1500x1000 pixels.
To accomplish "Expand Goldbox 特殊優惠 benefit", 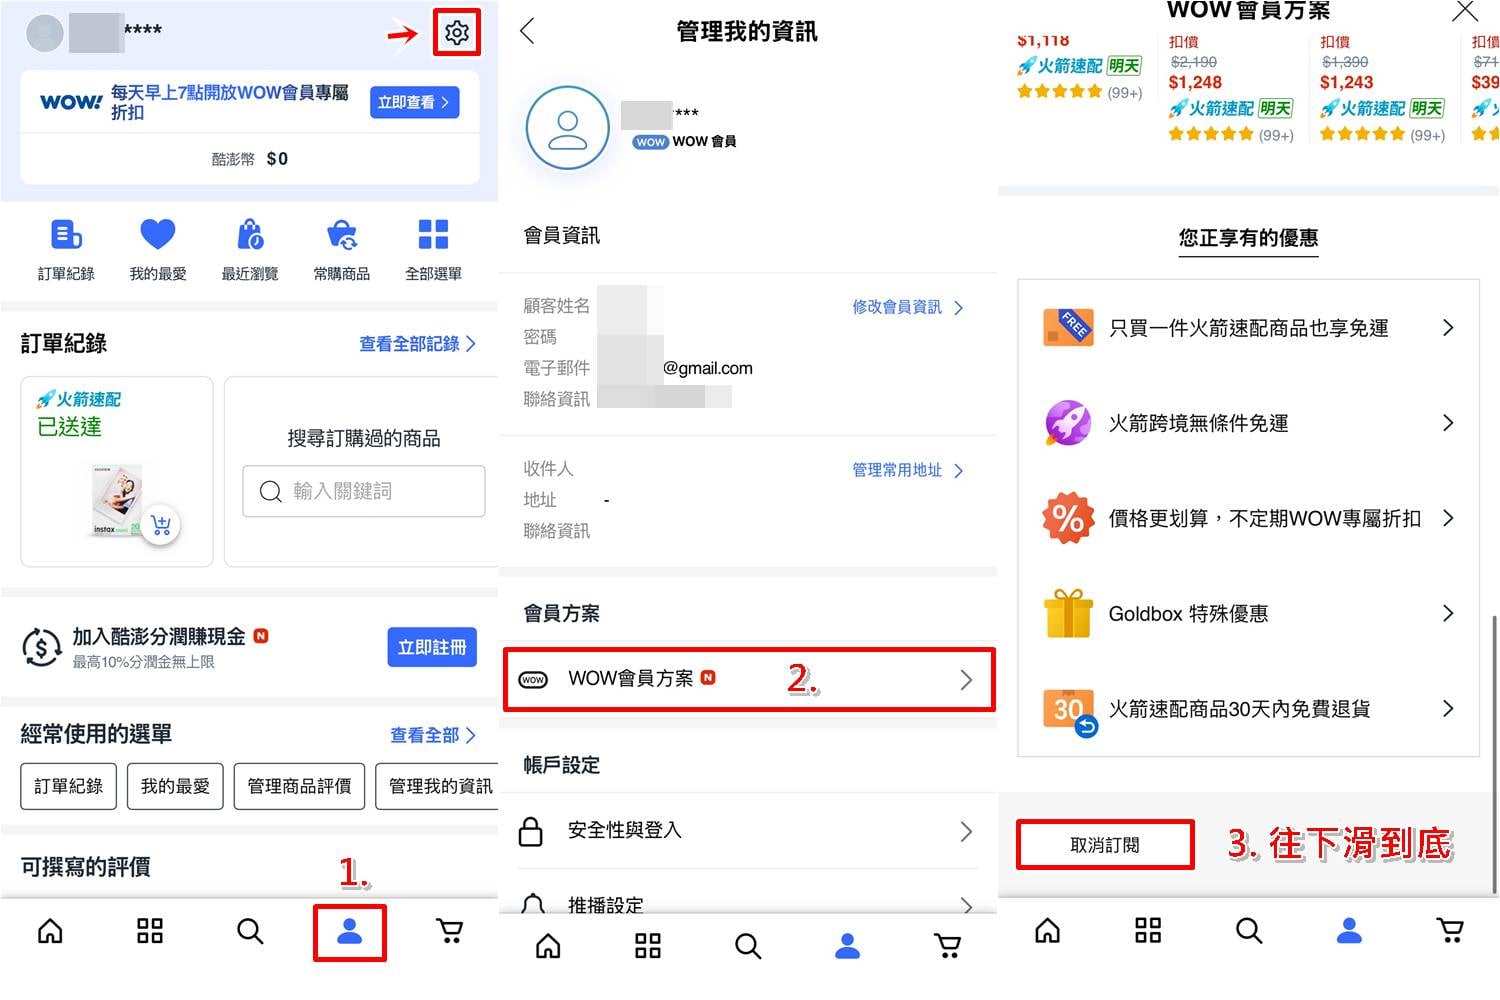I will coord(1248,613).
